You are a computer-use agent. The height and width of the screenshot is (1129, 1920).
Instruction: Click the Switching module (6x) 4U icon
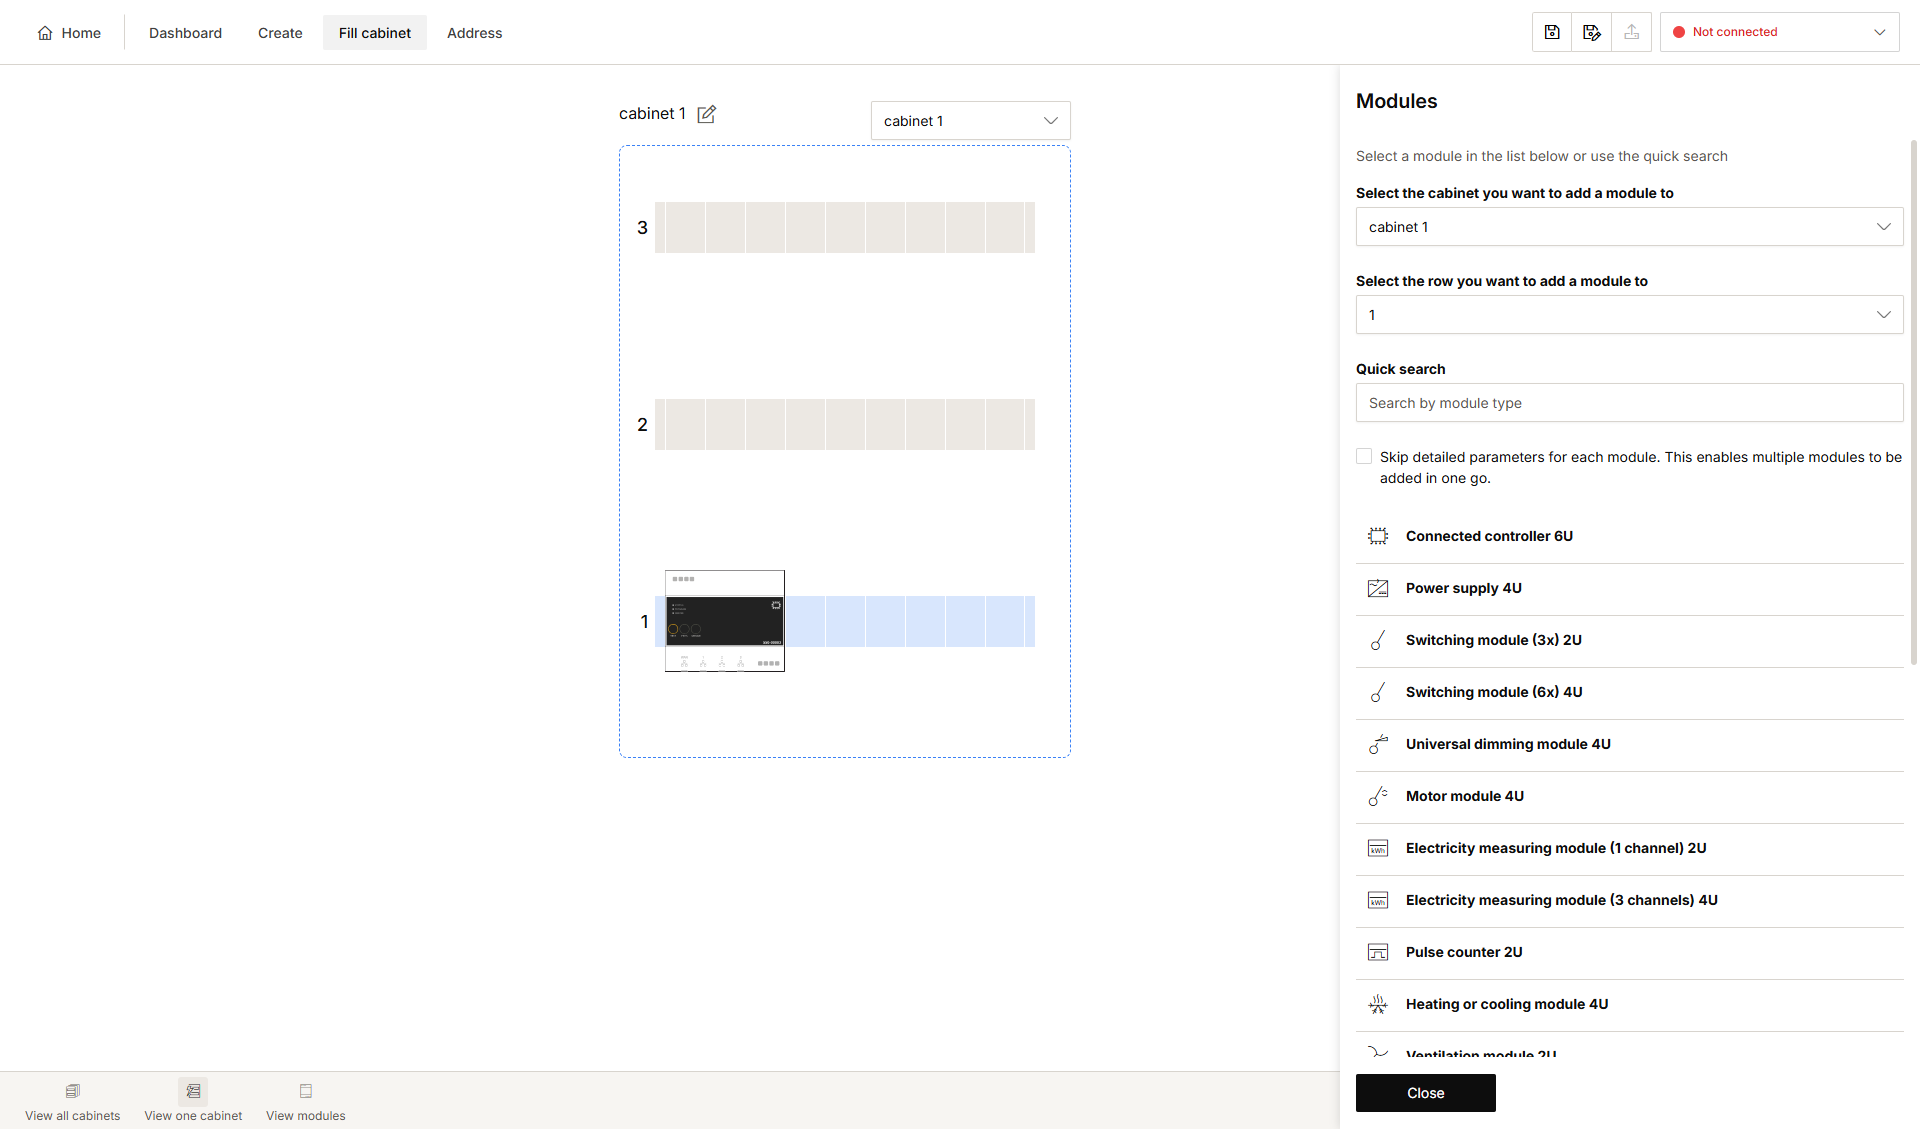(1378, 692)
